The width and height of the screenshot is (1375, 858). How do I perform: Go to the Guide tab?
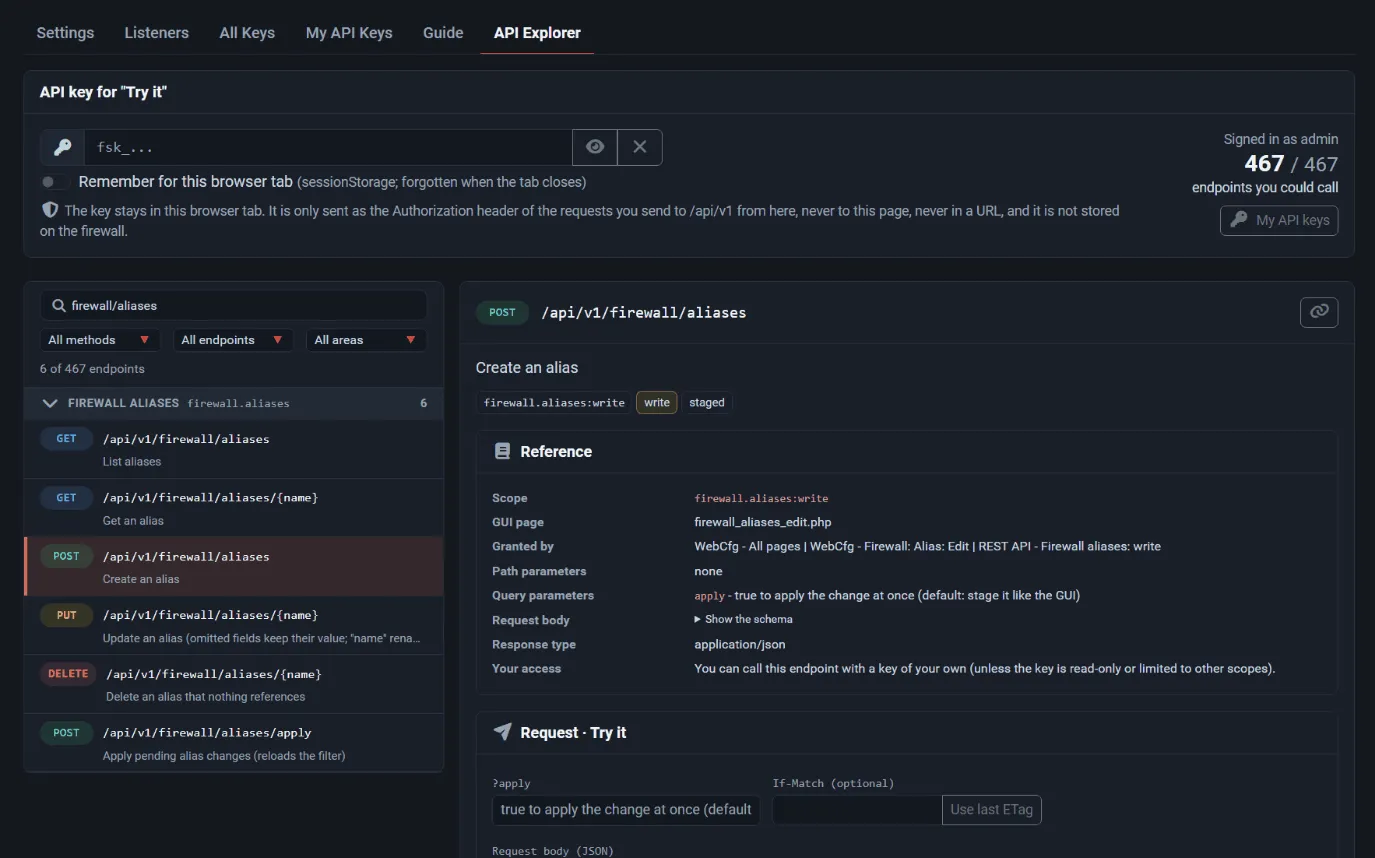point(443,32)
